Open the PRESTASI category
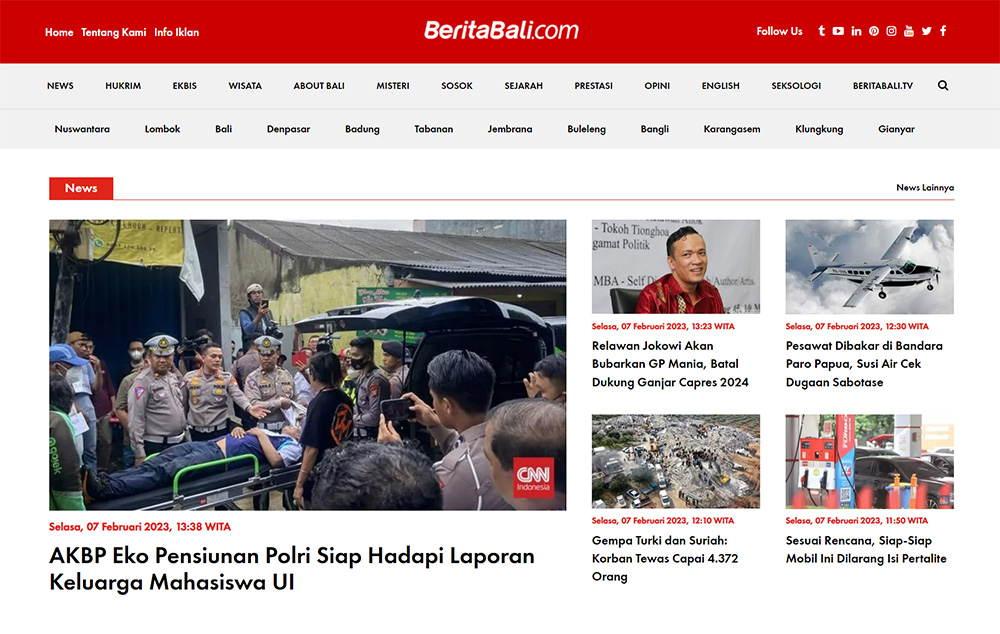The height and width of the screenshot is (634, 1000). tap(593, 85)
